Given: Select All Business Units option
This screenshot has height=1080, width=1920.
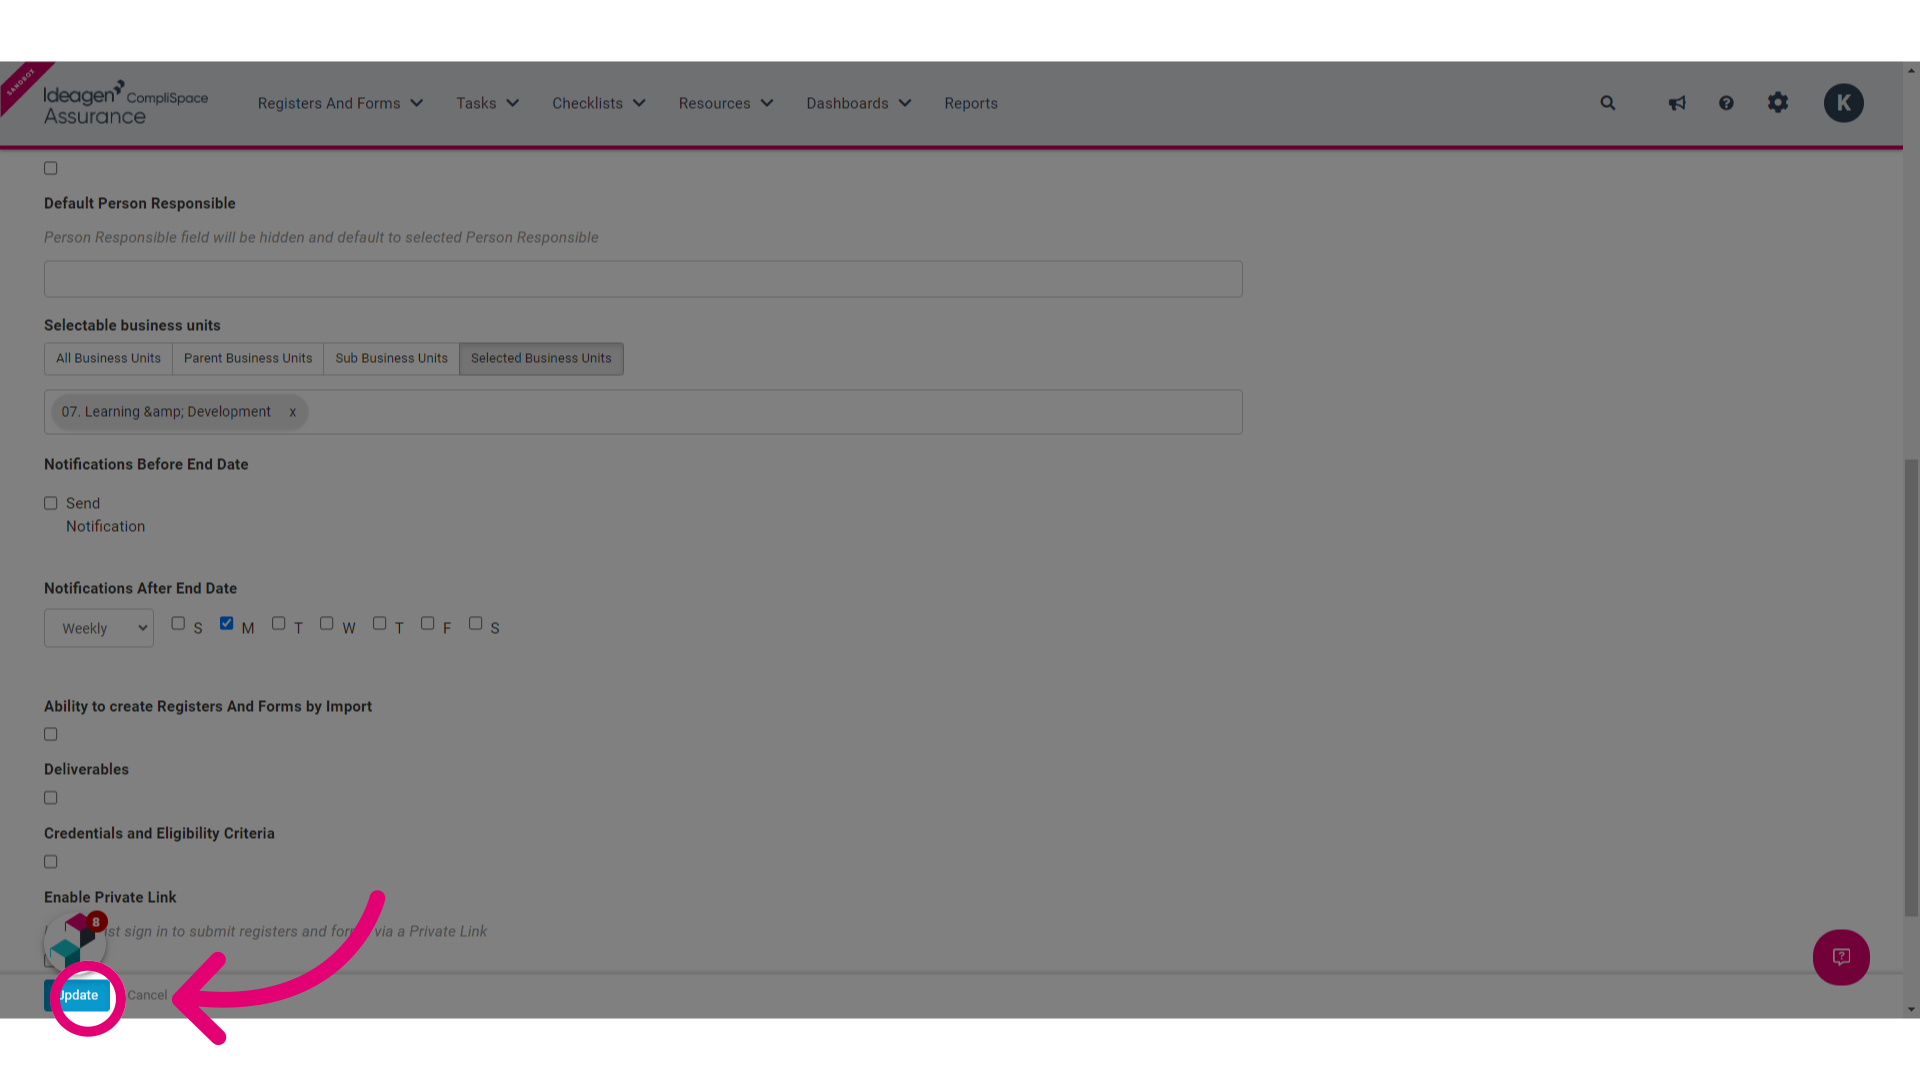Looking at the screenshot, I should point(108,358).
